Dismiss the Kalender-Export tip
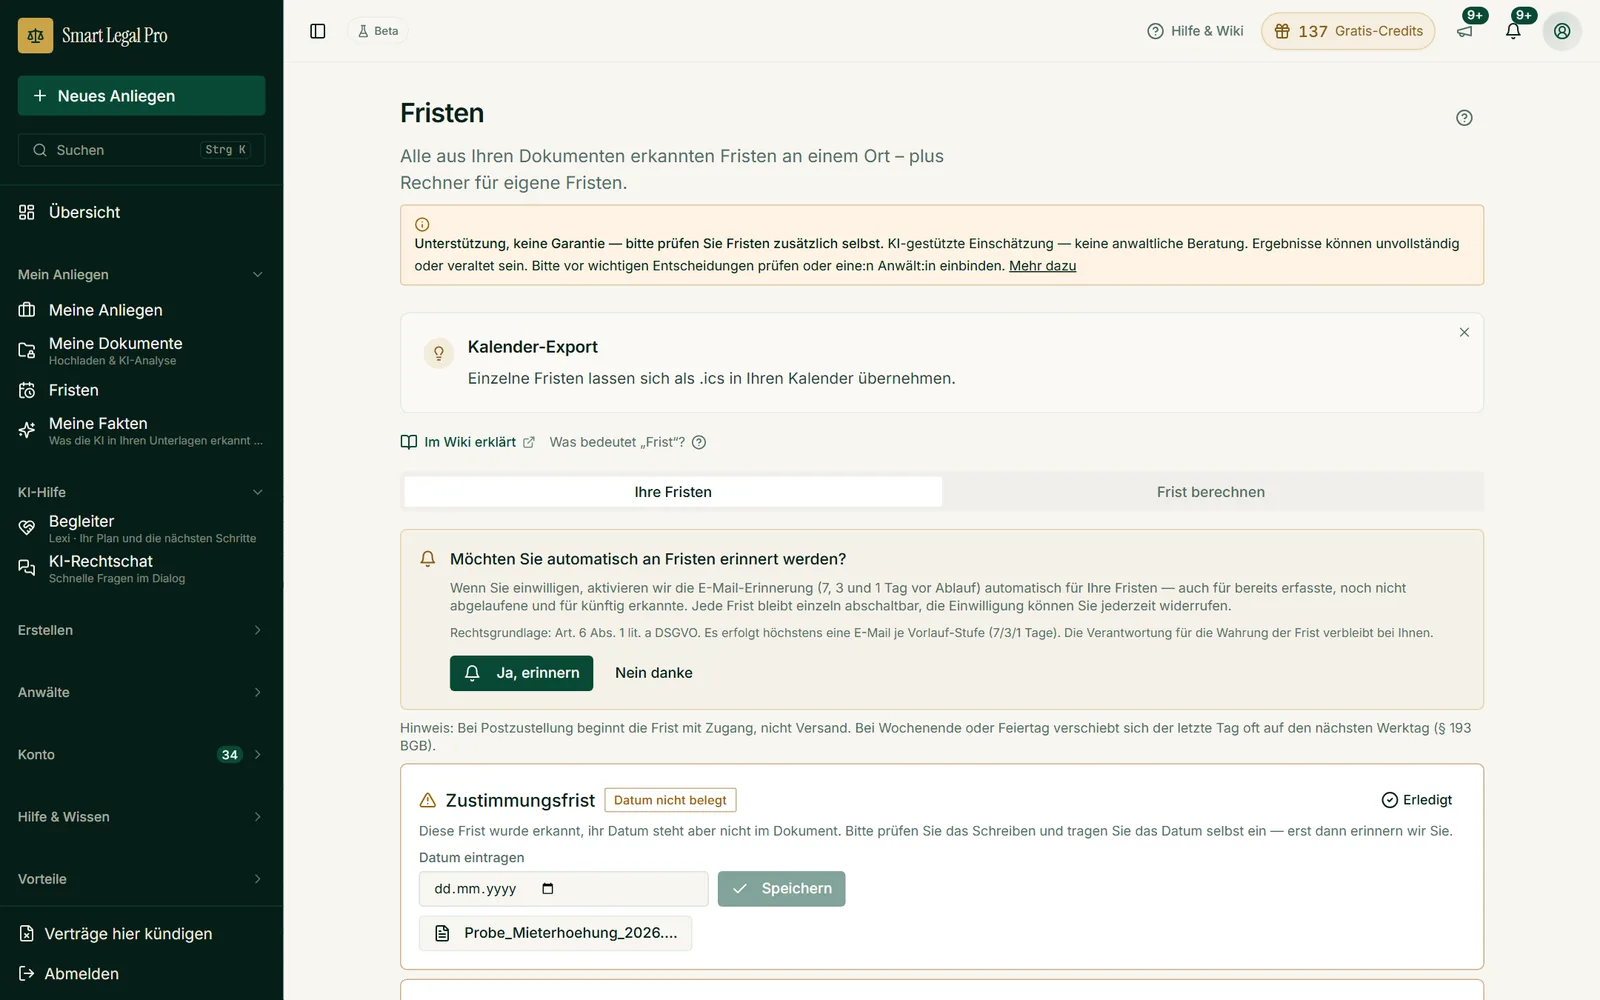The height and width of the screenshot is (1000, 1600). tap(1464, 332)
